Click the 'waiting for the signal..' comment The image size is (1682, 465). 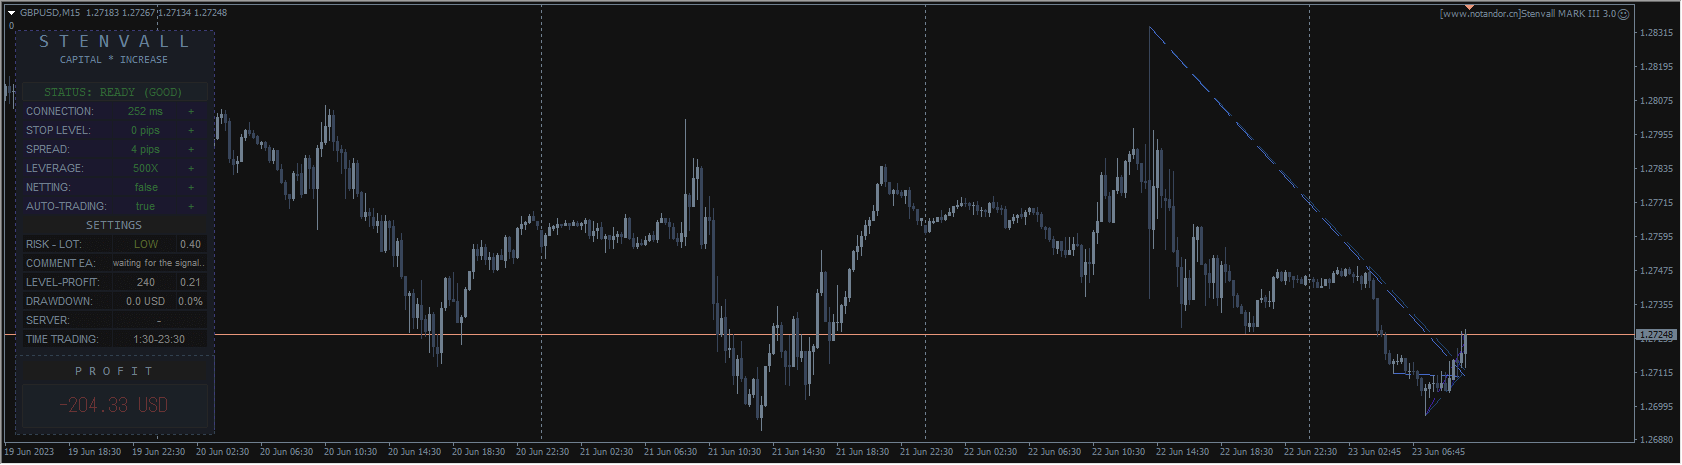point(158,264)
